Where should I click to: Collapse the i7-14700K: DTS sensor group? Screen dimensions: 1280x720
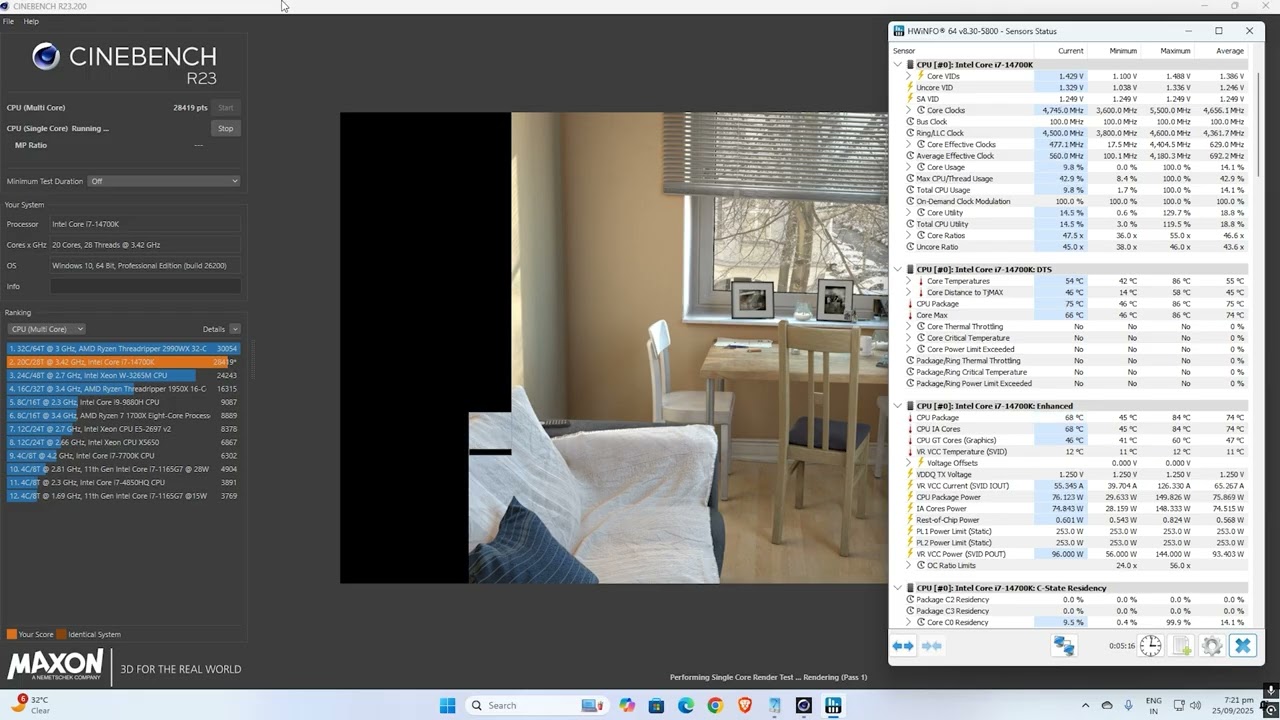point(898,270)
